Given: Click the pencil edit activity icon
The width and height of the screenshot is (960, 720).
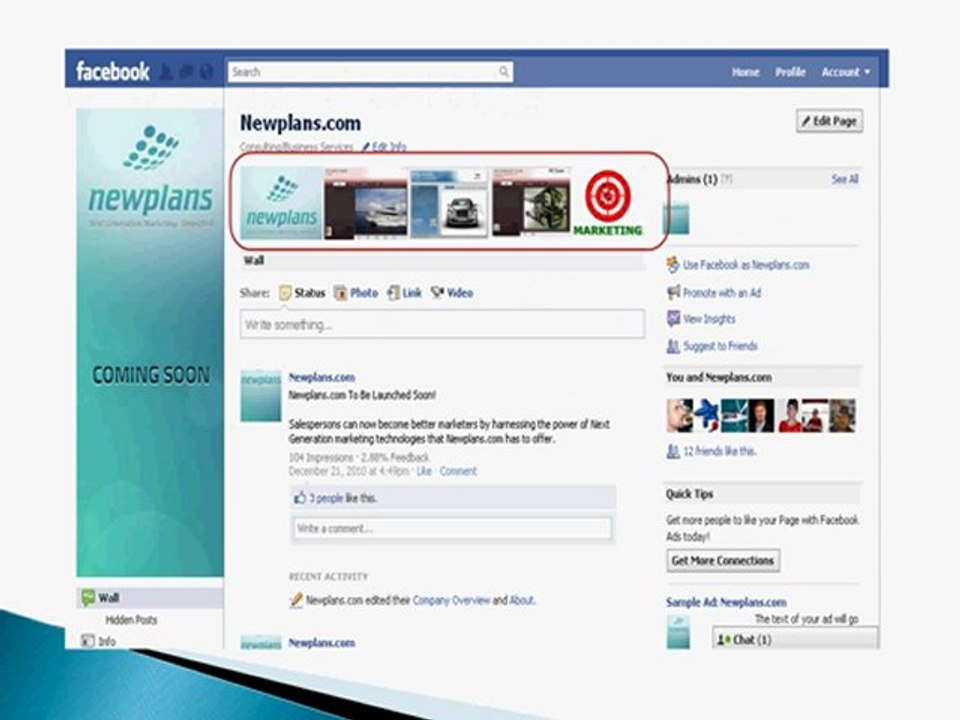Looking at the screenshot, I should (x=296, y=599).
